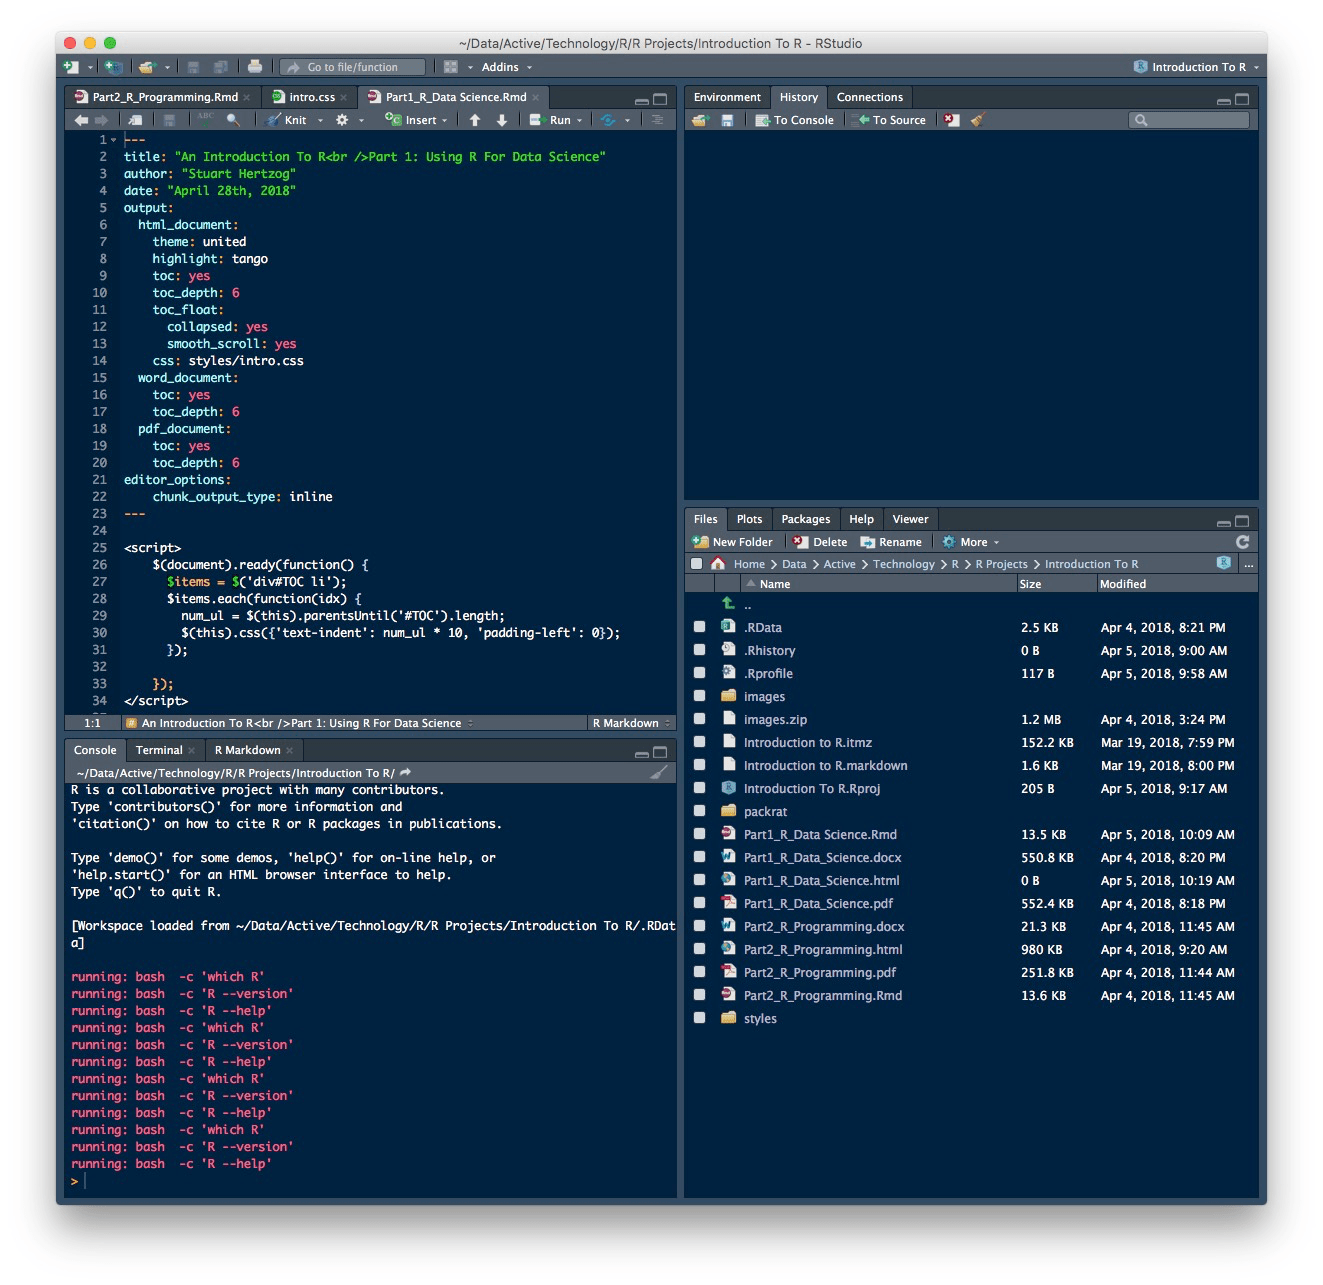This screenshot has width=1323, height=1285.
Task: View the console's current directory using the arrow icon
Action: point(405,772)
